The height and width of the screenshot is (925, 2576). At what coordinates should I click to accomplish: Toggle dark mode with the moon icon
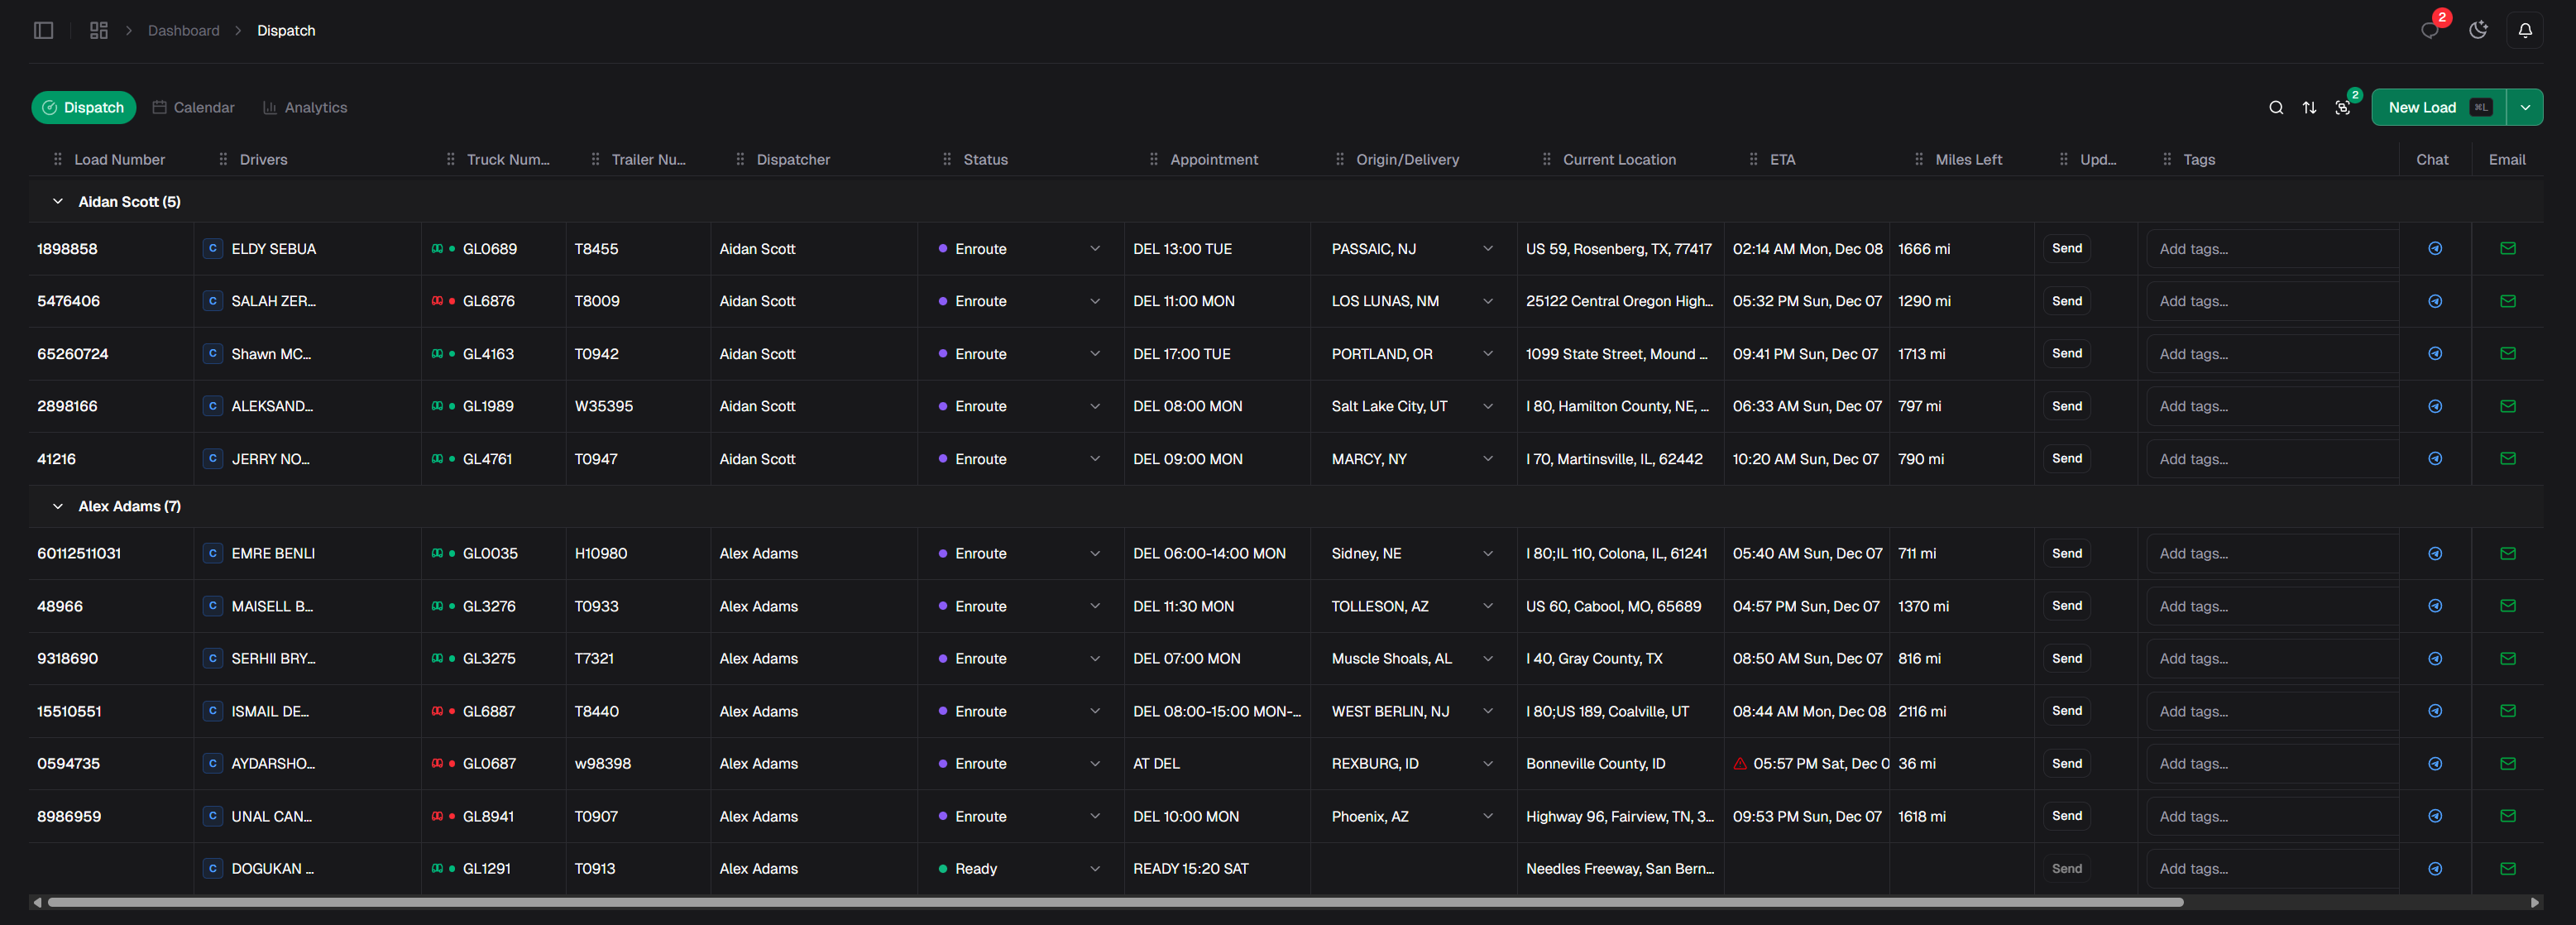2478,30
